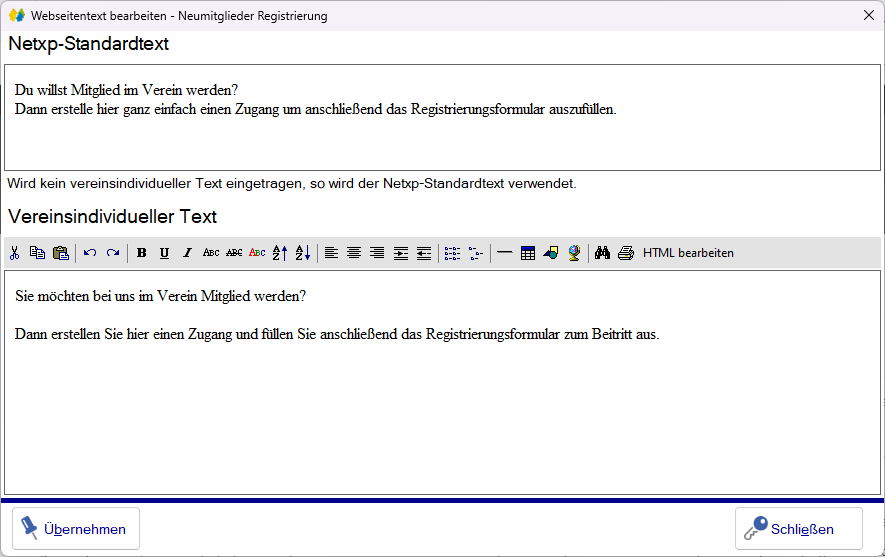This screenshot has width=885, height=557.
Task: Click the Schließen button
Action: coord(799,529)
